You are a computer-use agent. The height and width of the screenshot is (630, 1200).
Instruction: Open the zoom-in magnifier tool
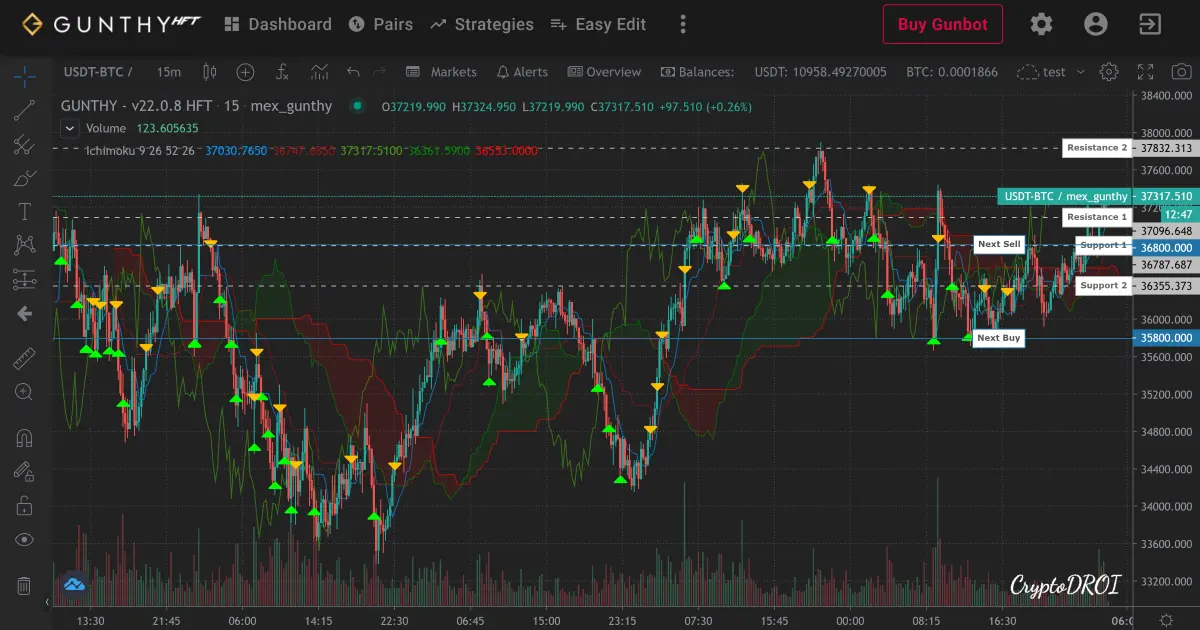click(24, 393)
